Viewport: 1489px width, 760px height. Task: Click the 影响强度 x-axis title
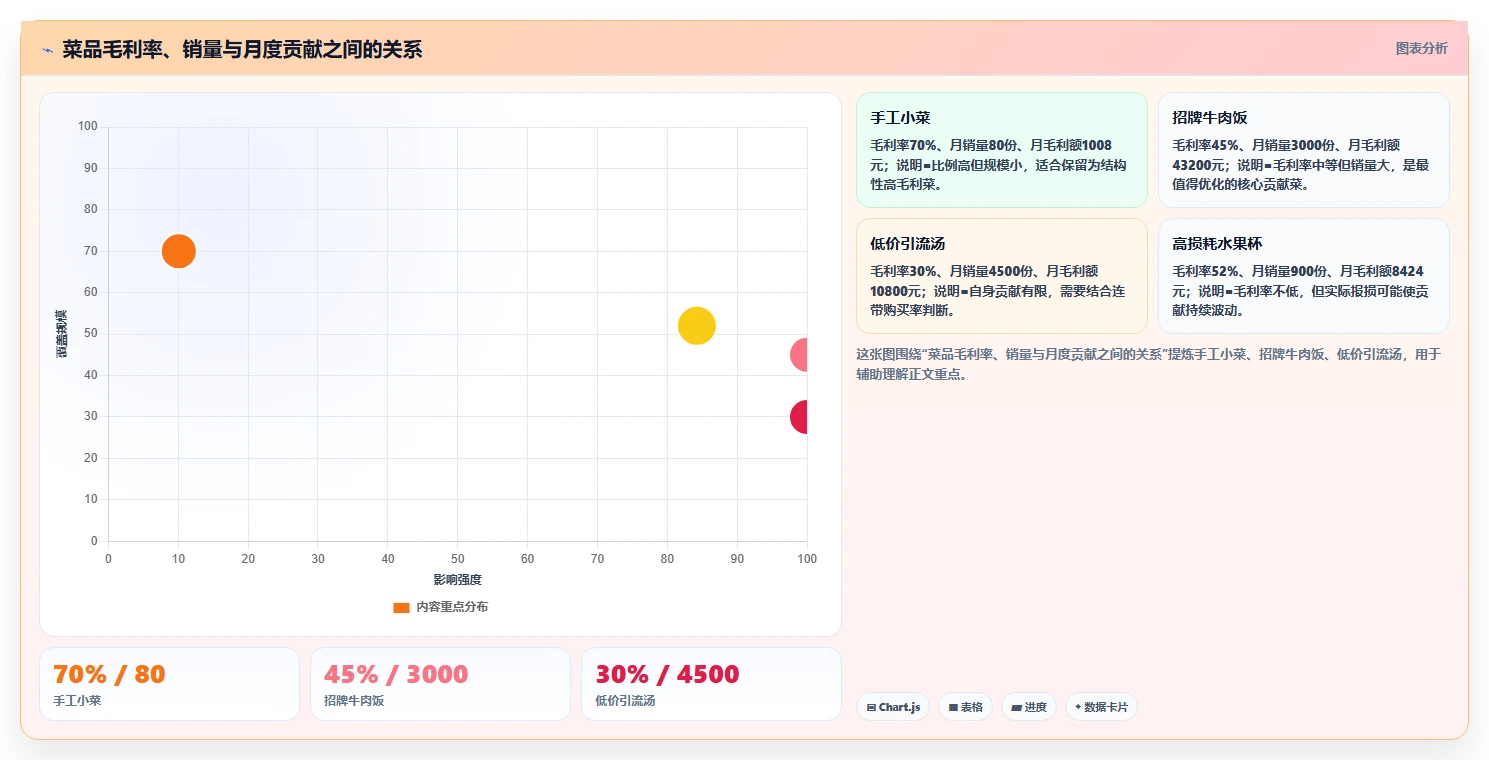[457, 580]
